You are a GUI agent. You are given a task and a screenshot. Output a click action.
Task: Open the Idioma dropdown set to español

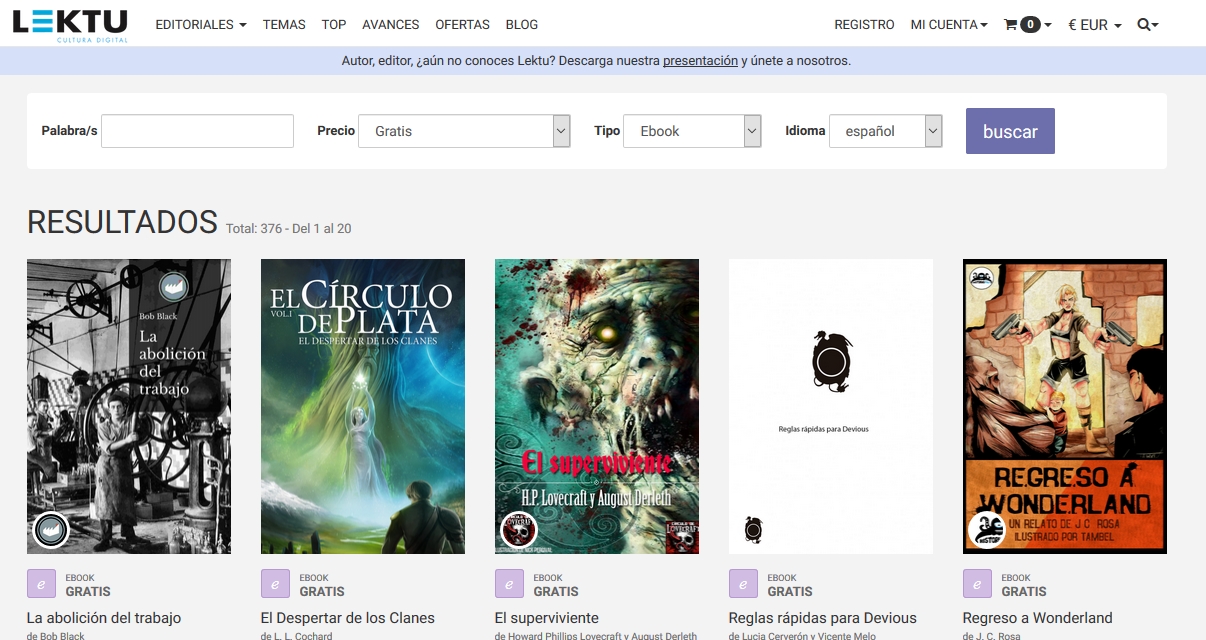point(886,131)
